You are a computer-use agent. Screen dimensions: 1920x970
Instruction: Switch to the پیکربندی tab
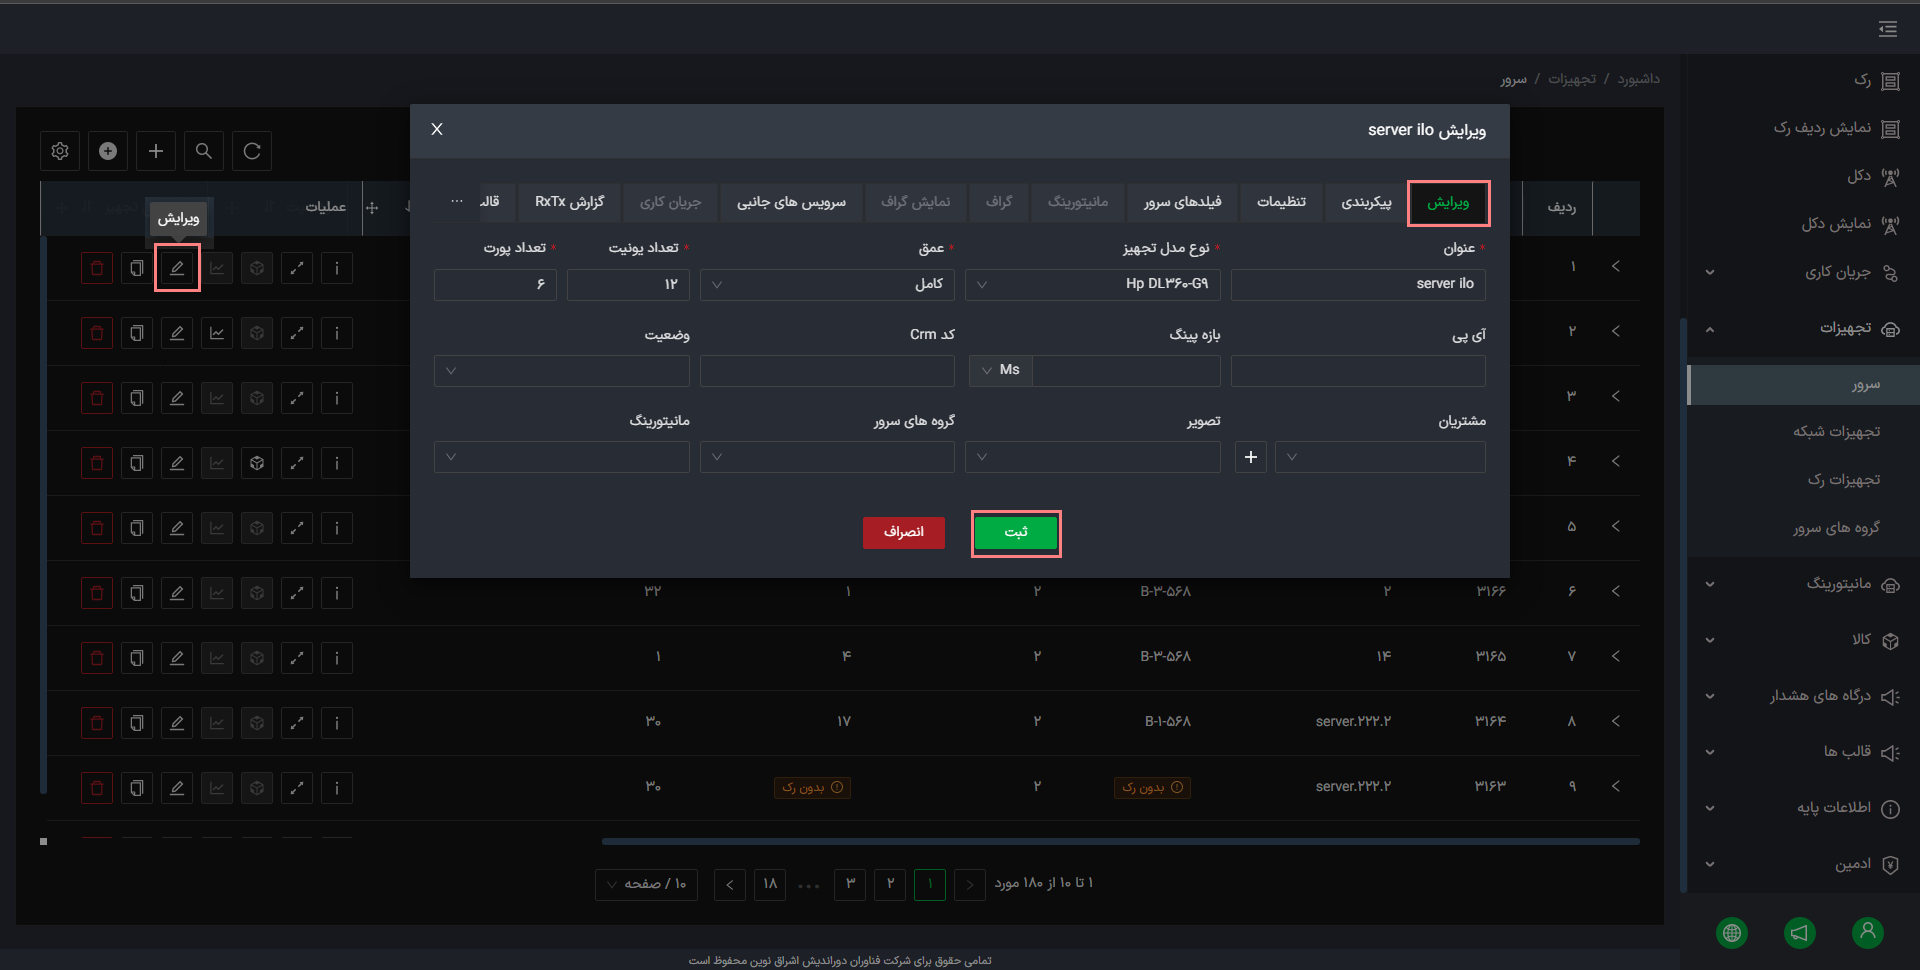[x=1366, y=203]
